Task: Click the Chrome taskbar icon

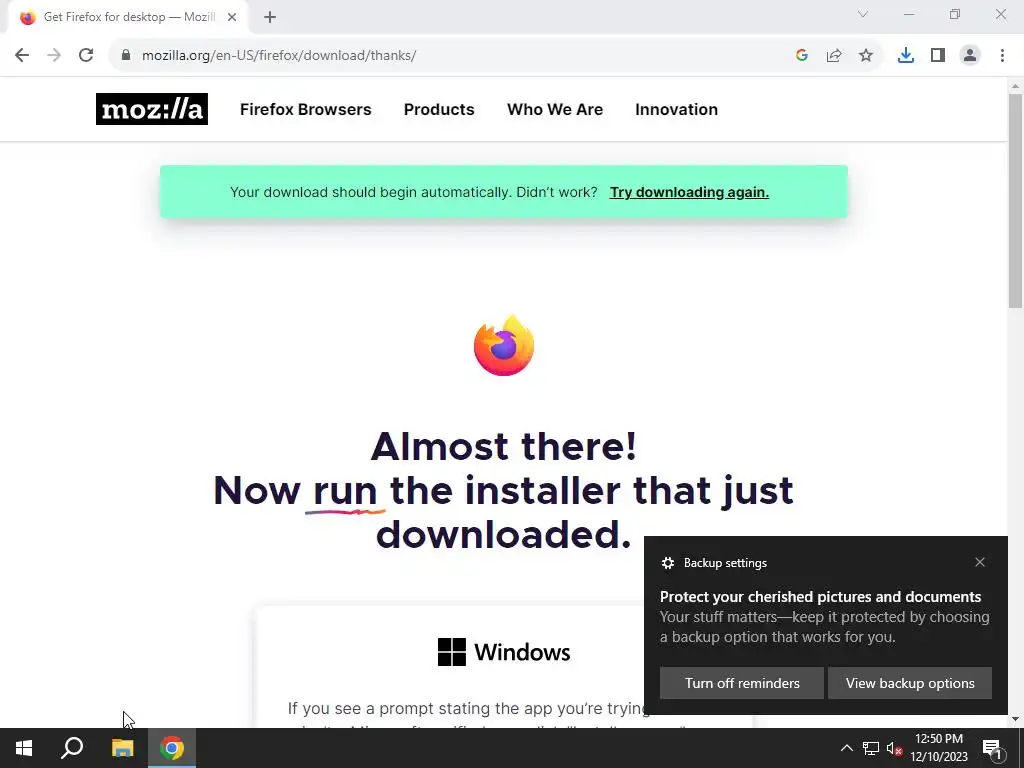Action: (x=172, y=748)
